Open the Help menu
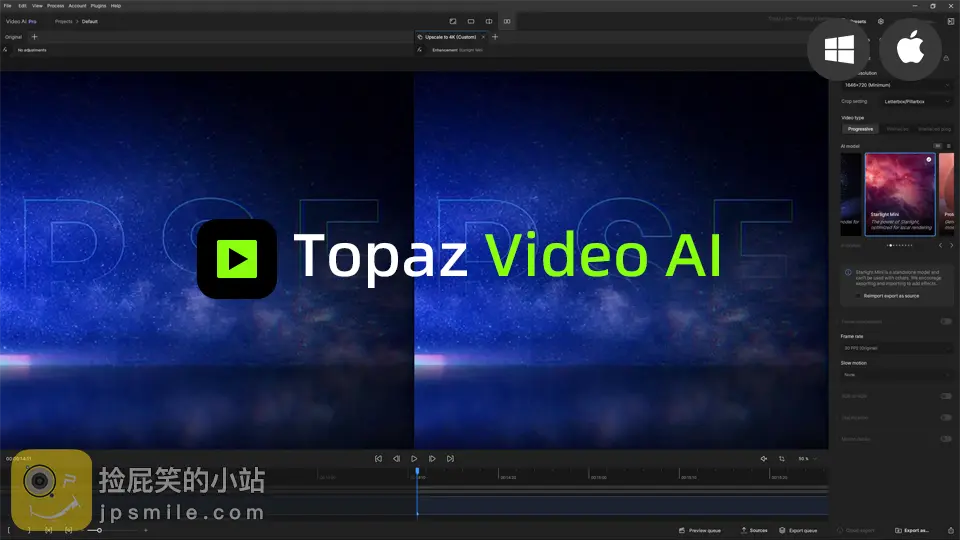 pos(116,6)
